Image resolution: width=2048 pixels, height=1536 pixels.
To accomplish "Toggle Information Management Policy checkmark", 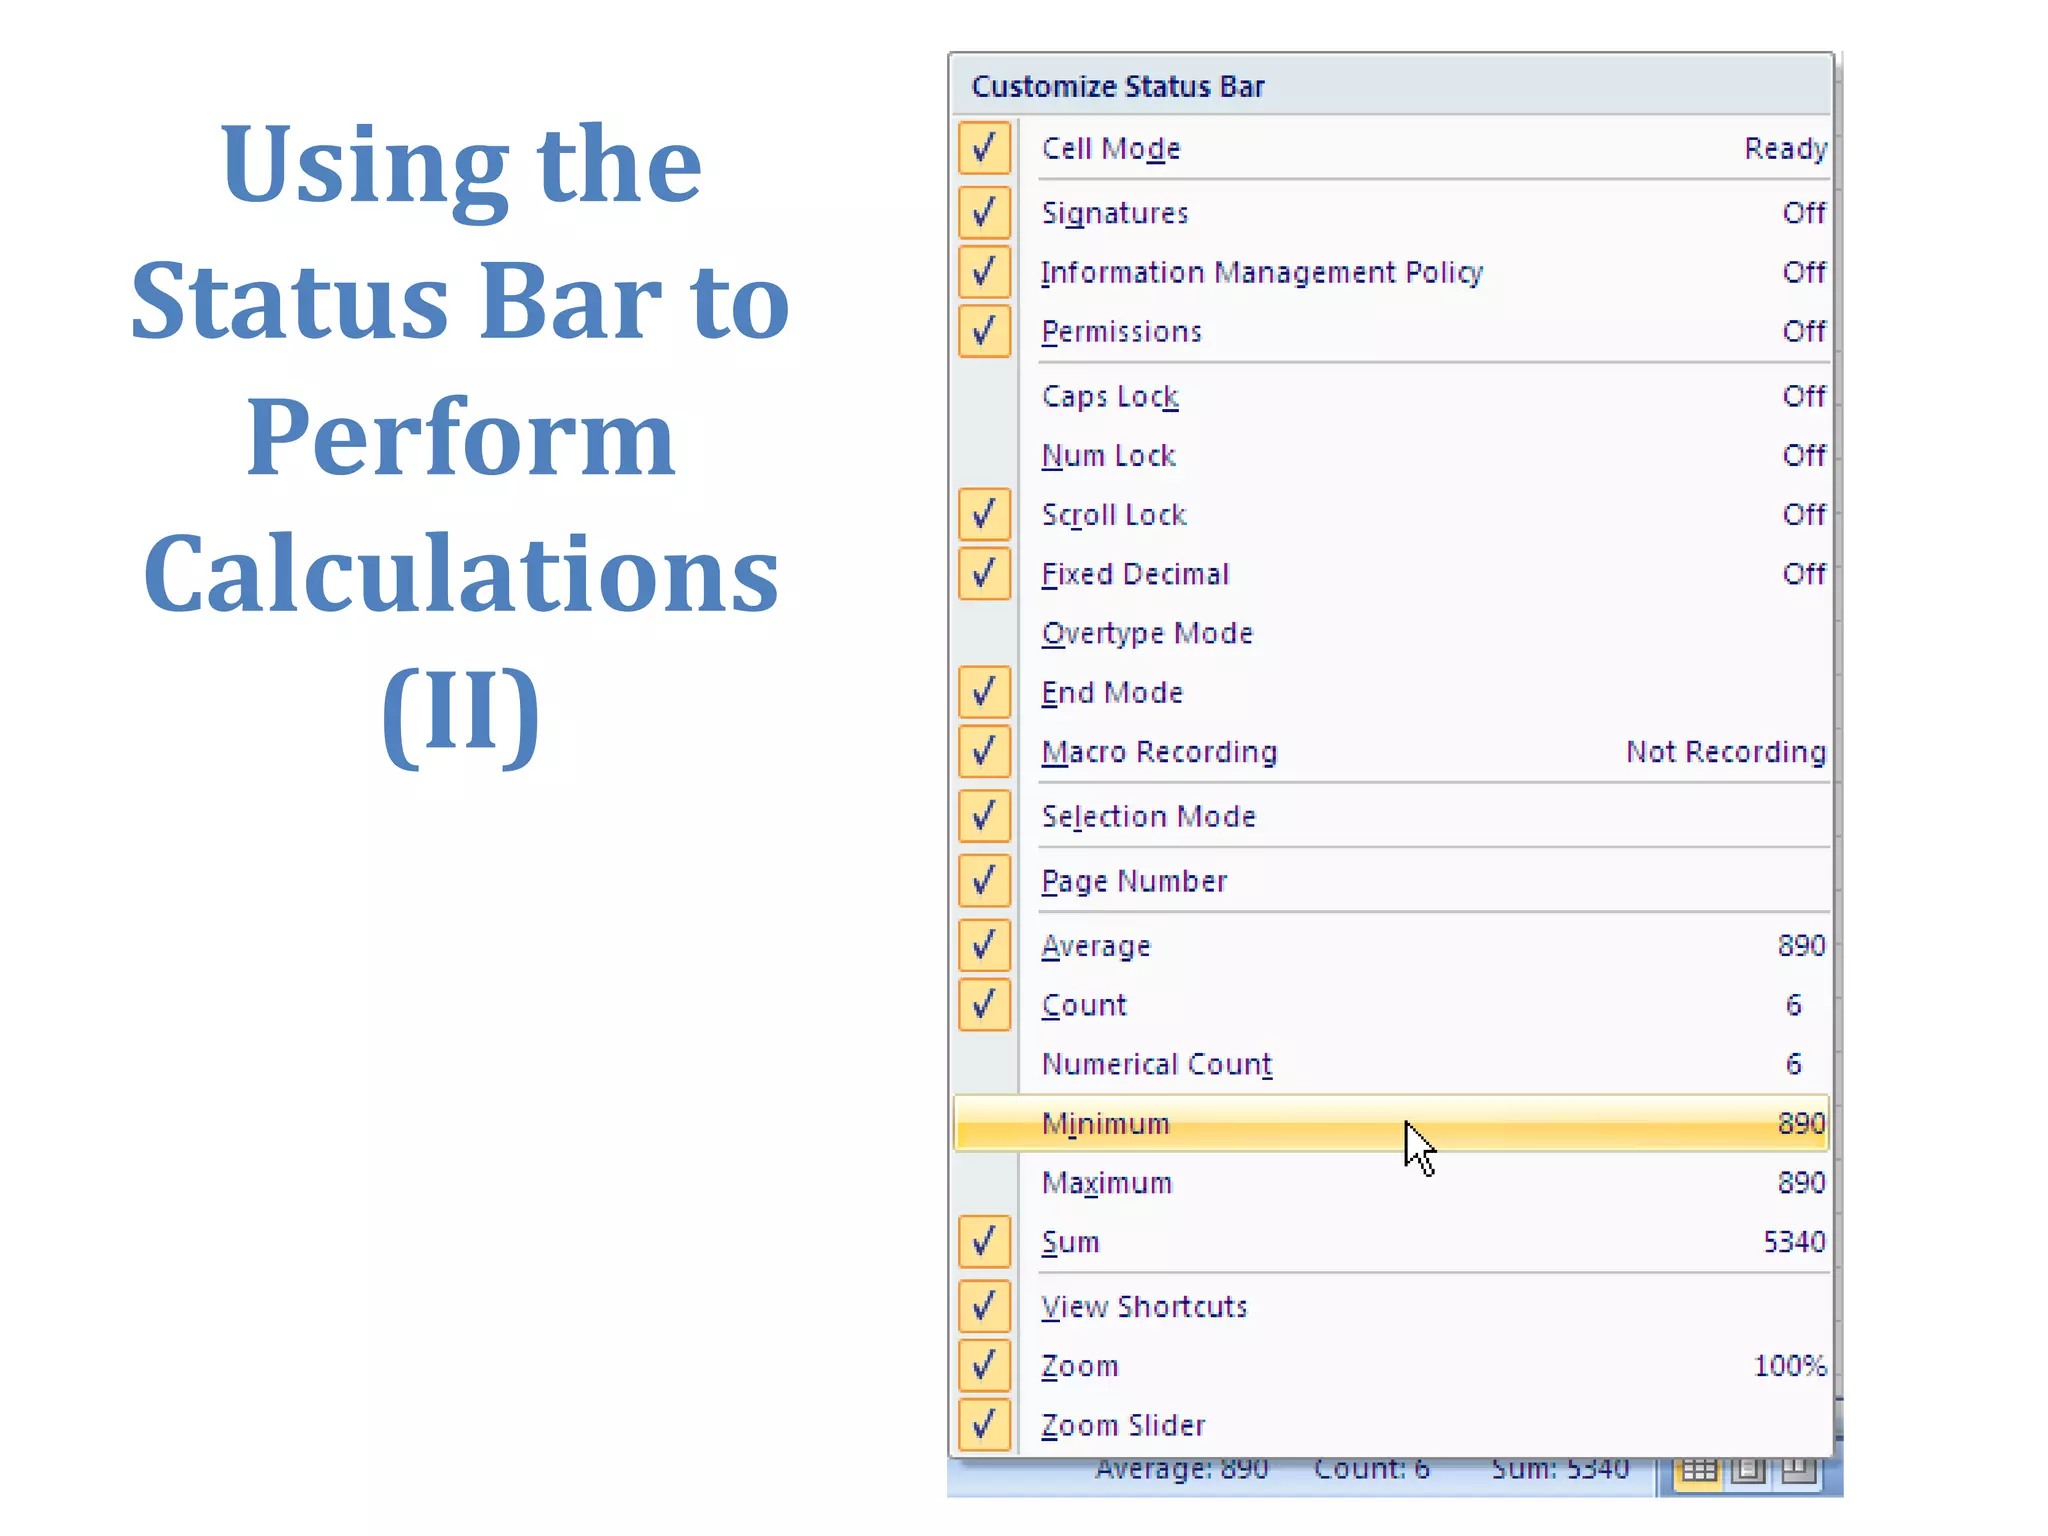I will click(984, 271).
